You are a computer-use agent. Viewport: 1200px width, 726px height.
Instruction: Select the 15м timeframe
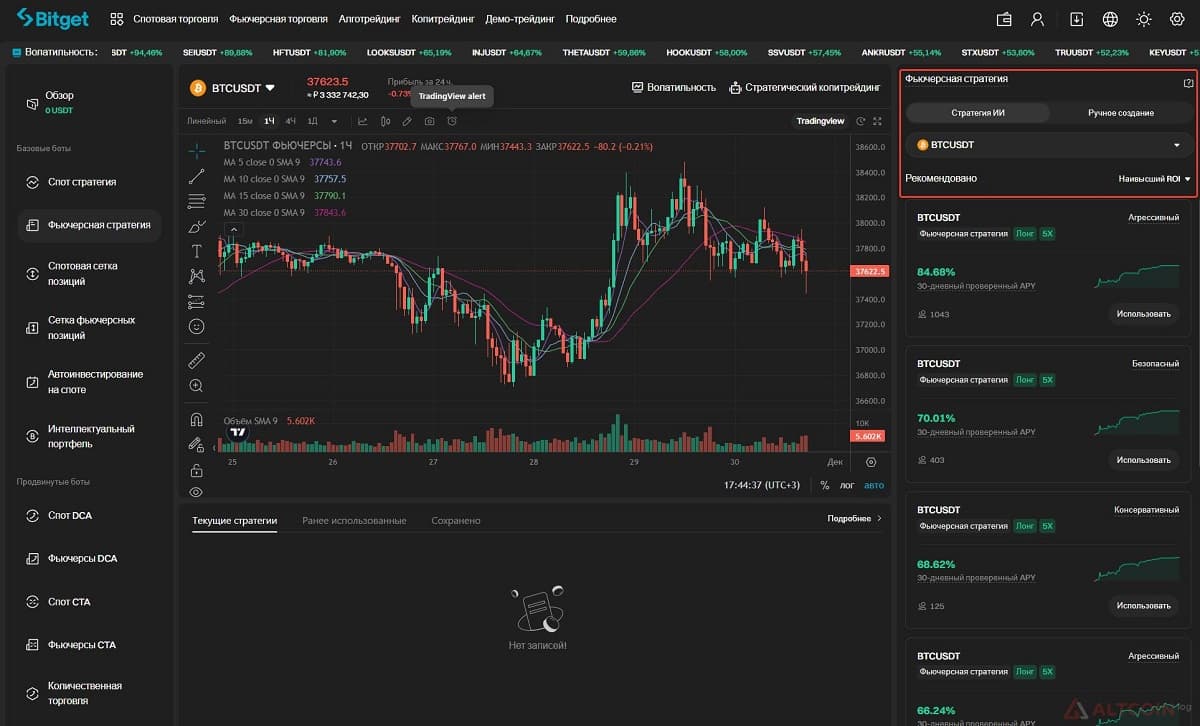(x=245, y=121)
